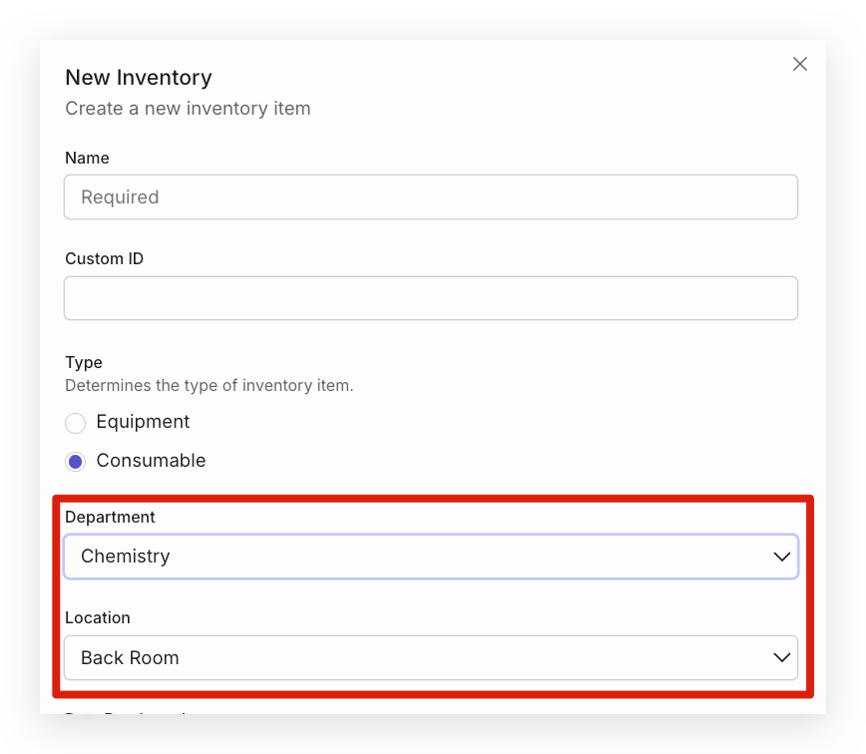Click the Location field label
This screenshot has width=866, height=754.
click(98, 618)
